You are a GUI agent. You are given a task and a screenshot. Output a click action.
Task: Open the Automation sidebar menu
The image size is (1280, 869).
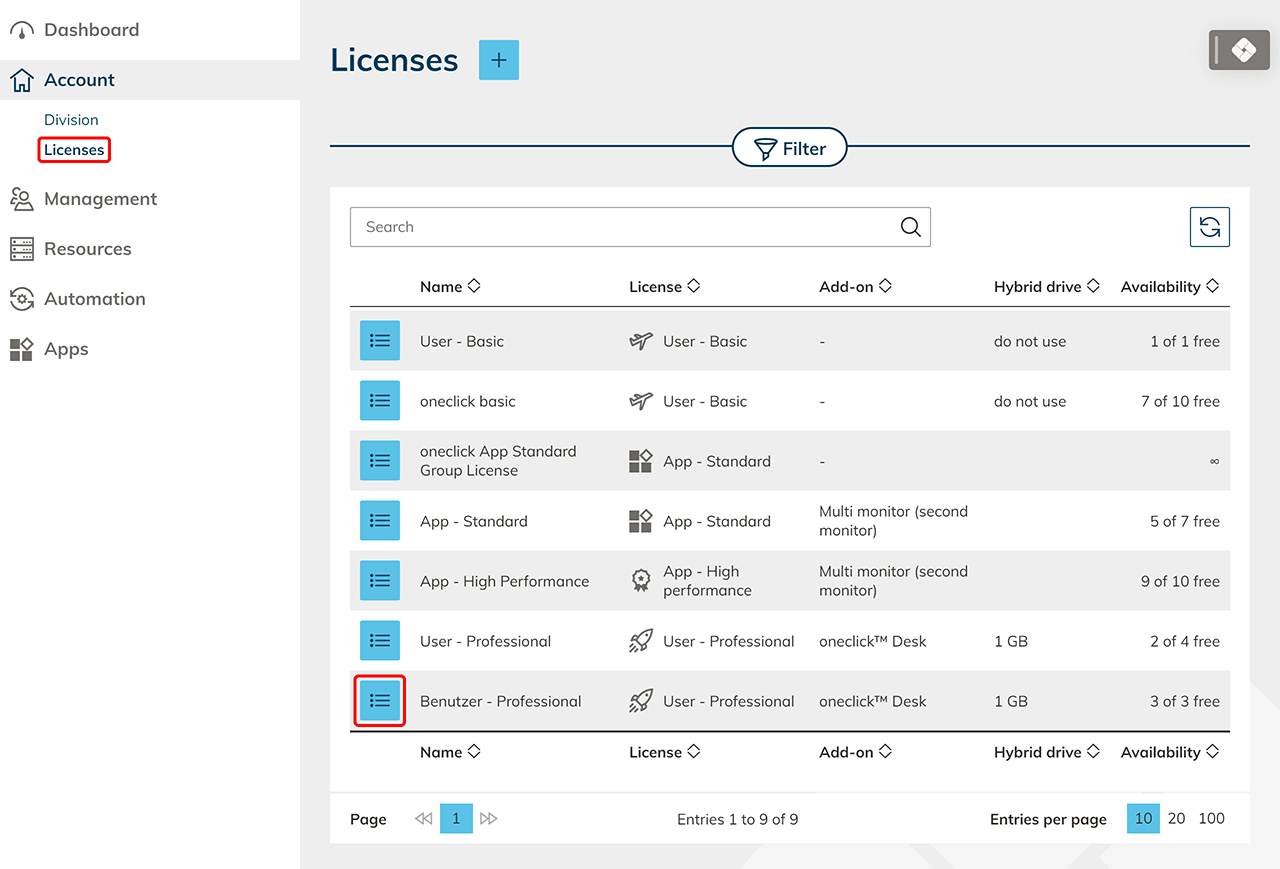tap(94, 299)
